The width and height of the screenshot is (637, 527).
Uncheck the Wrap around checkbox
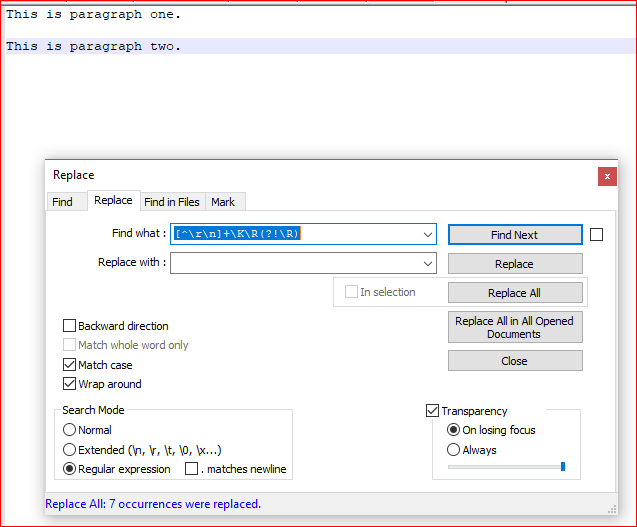[x=69, y=384]
